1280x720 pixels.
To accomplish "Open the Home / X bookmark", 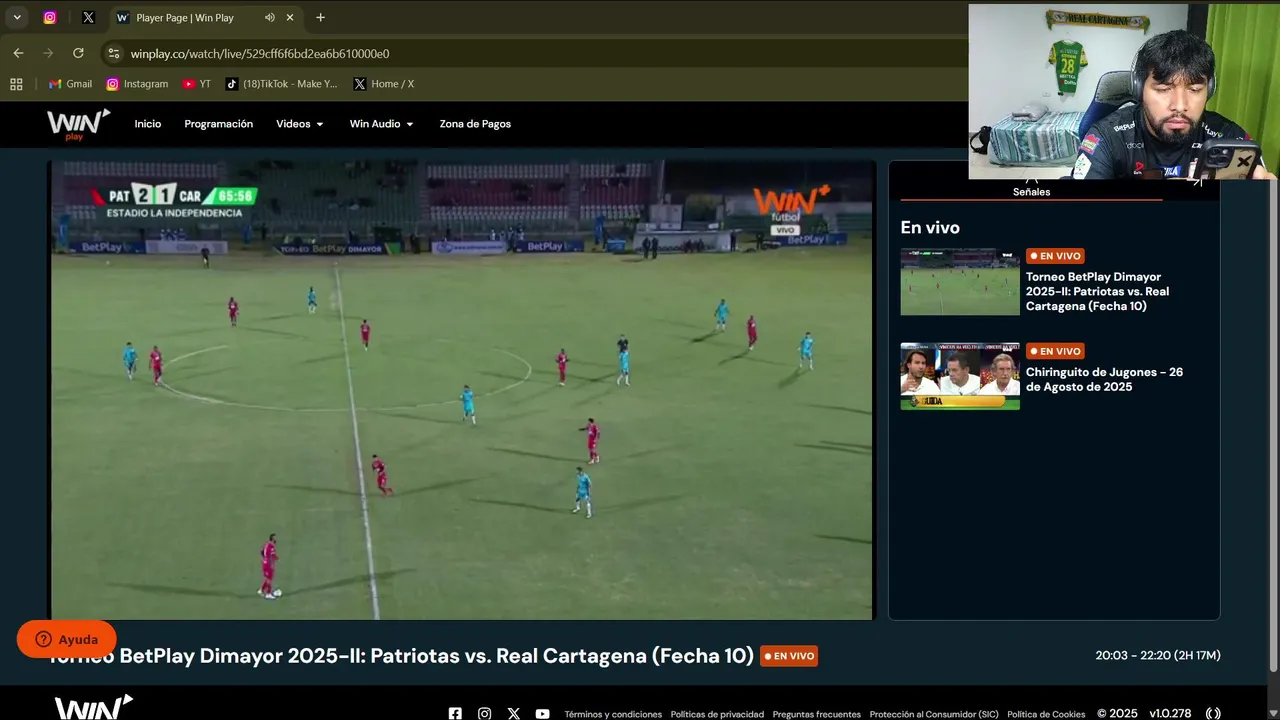I will click(384, 84).
